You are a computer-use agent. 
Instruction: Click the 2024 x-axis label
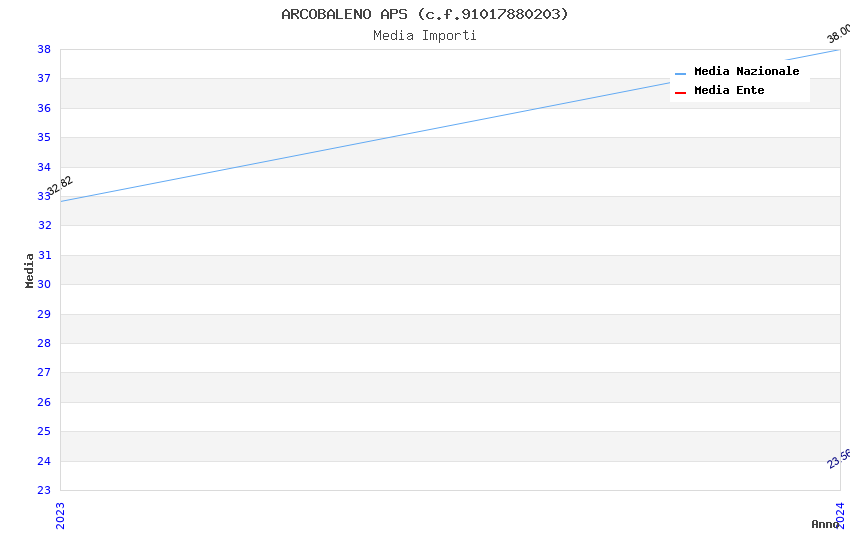pyautogui.click(x=840, y=515)
